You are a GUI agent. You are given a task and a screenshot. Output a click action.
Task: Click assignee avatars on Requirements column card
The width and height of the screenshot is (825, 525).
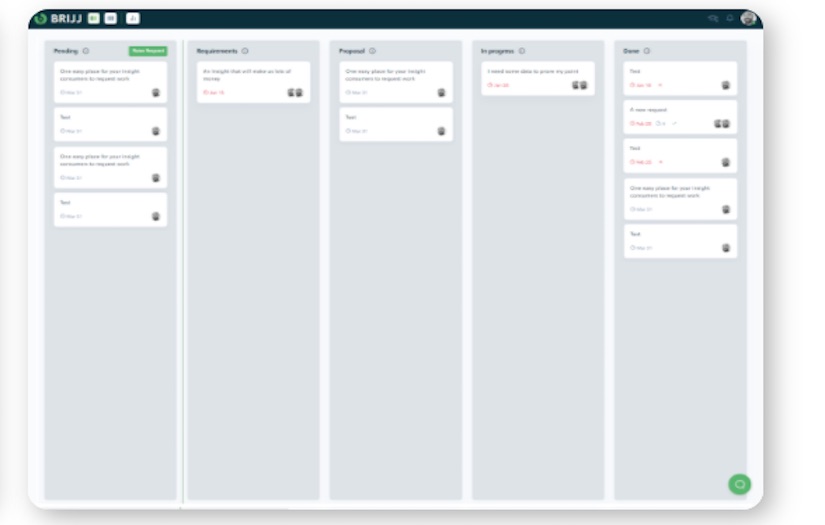coord(295,93)
